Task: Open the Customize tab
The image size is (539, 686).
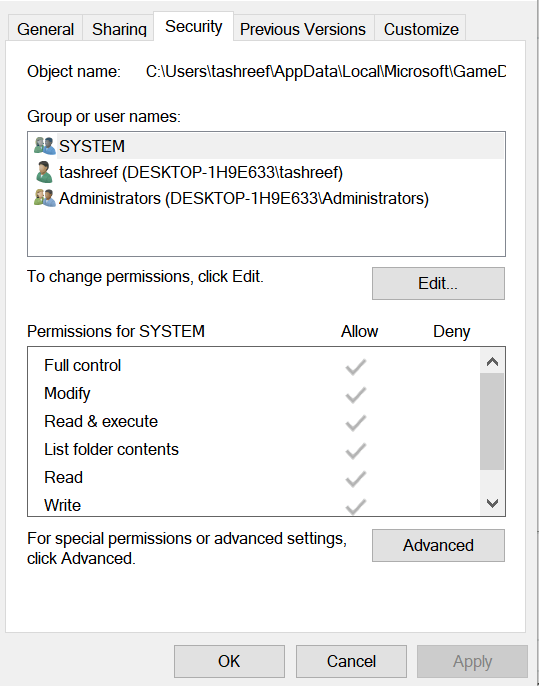Action: pyautogui.click(x=421, y=29)
